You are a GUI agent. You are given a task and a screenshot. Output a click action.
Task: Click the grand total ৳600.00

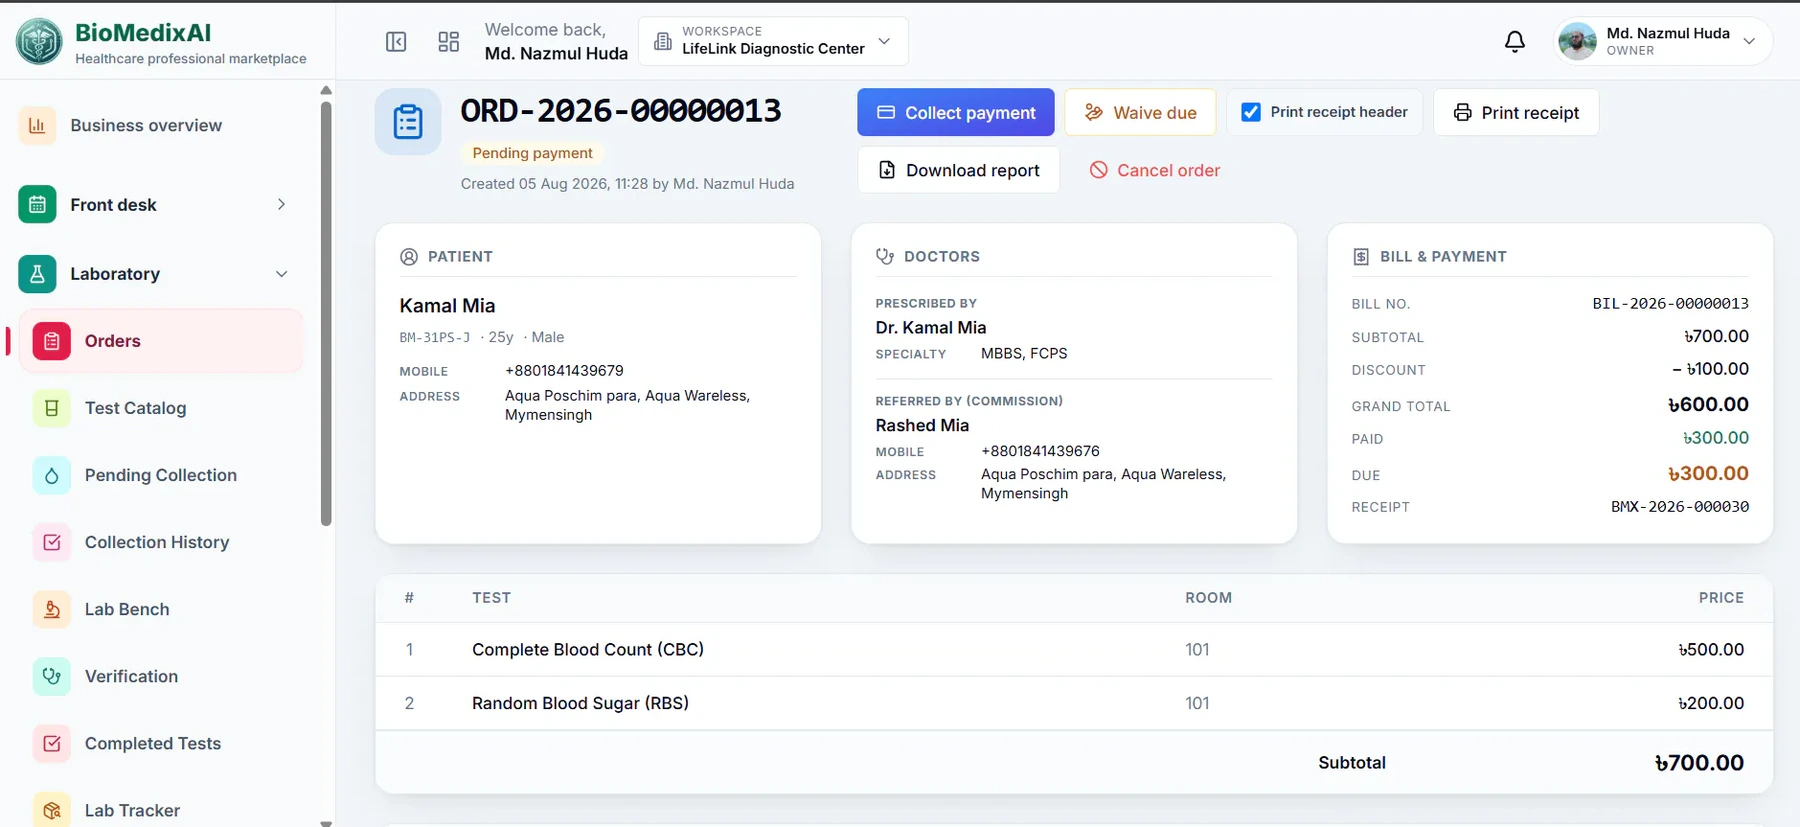pos(1708,404)
